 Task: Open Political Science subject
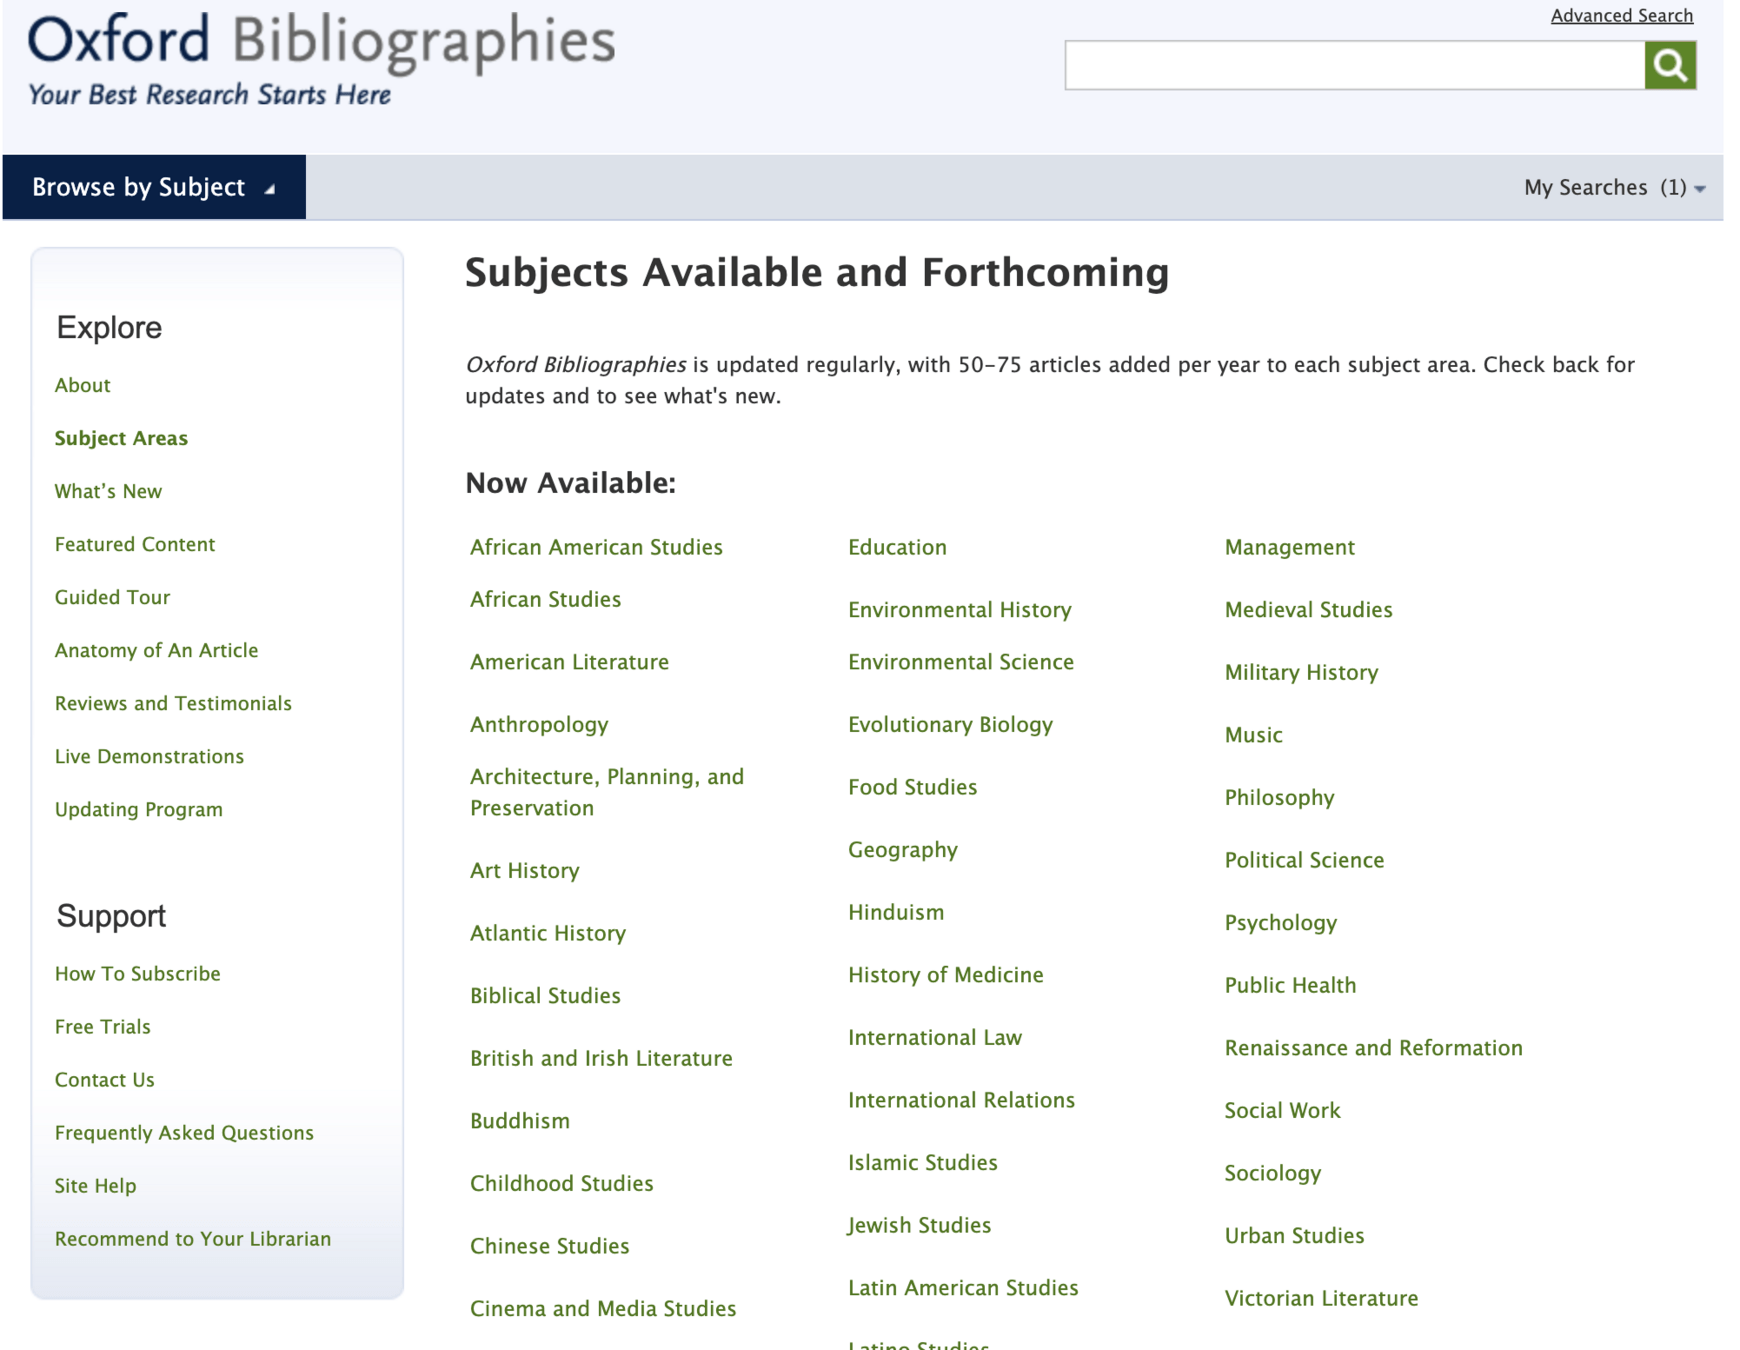coord(1304,860)
